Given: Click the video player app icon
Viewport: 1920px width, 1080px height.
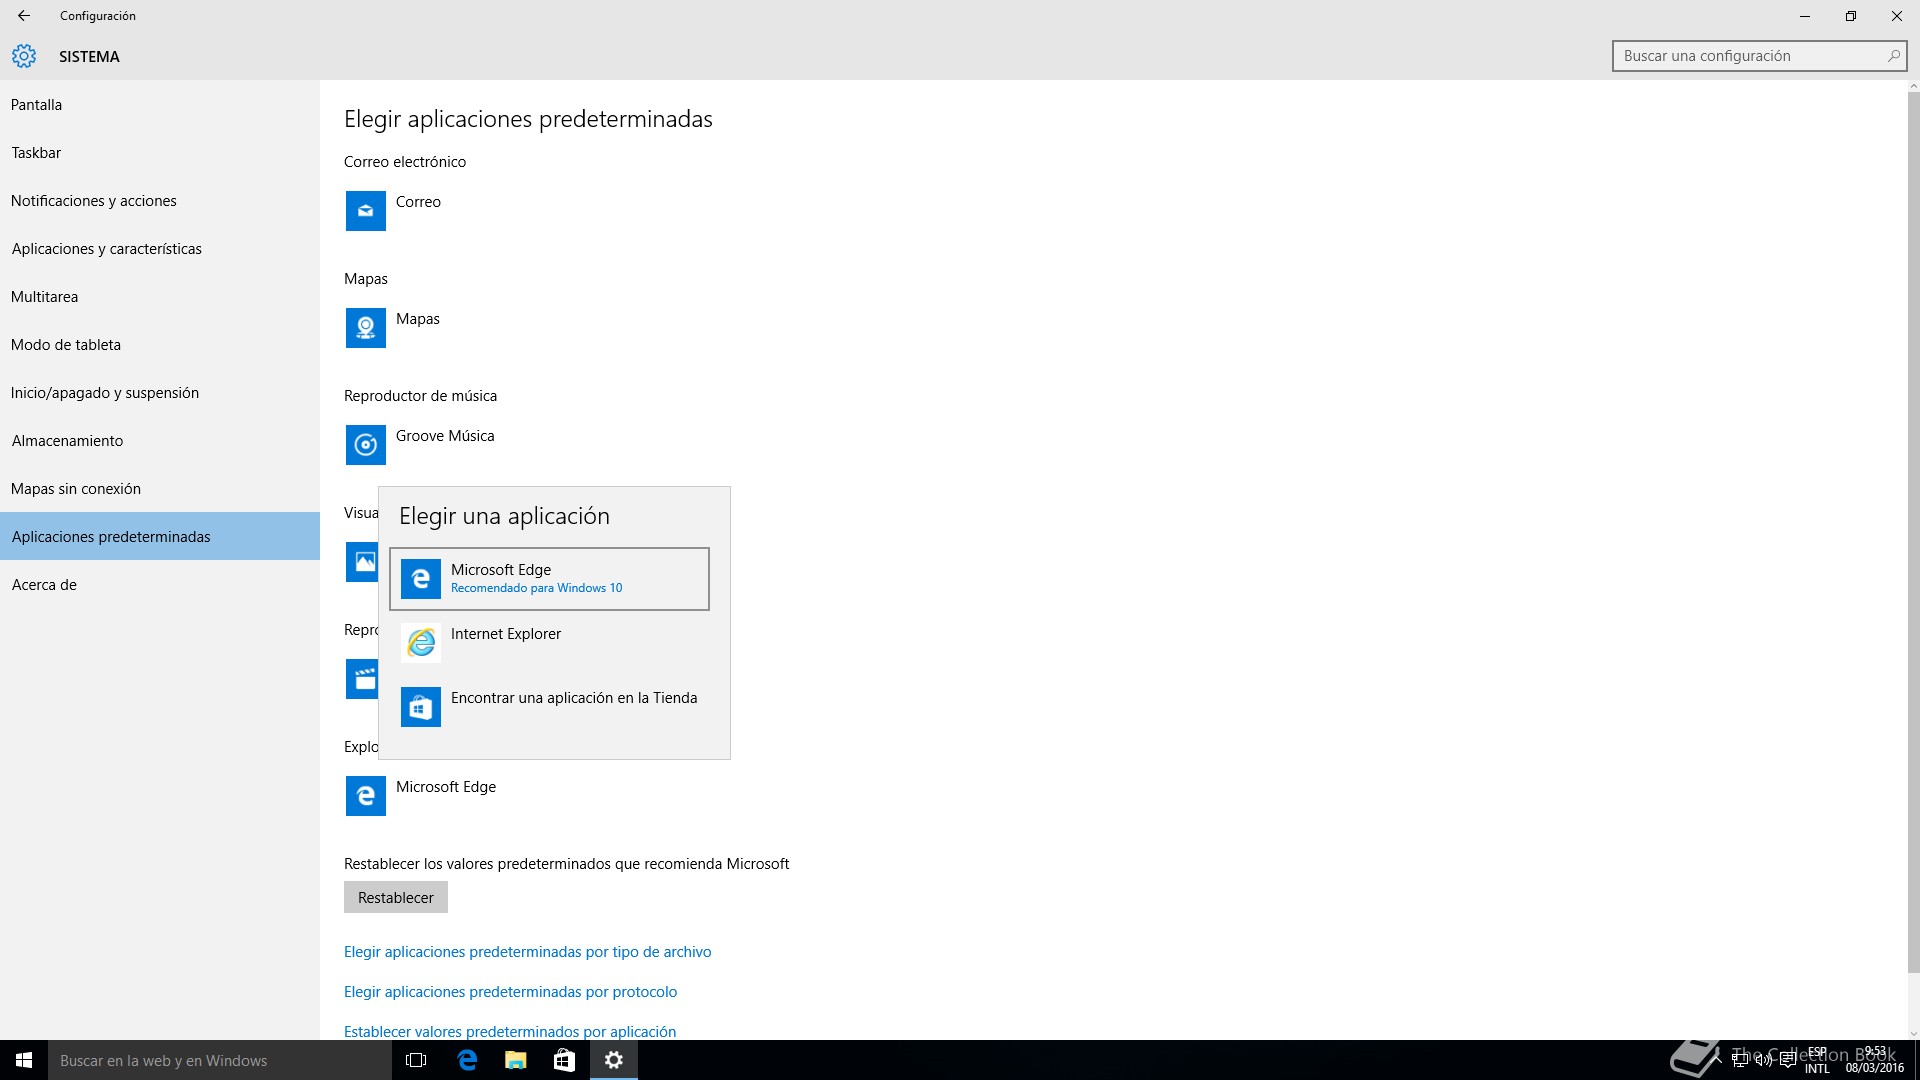Looking at the screenshot, I should pos(362,679).
